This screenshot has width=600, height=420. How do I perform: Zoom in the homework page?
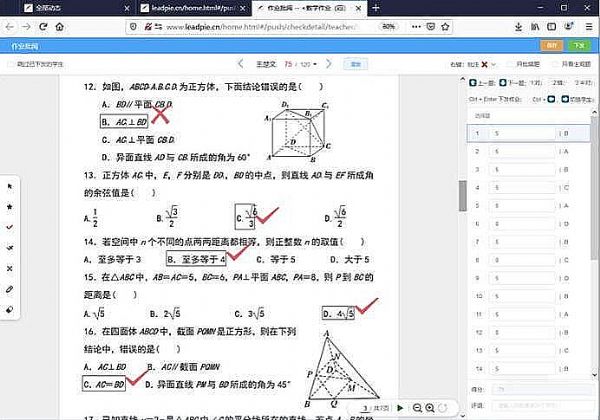point(430,408)
